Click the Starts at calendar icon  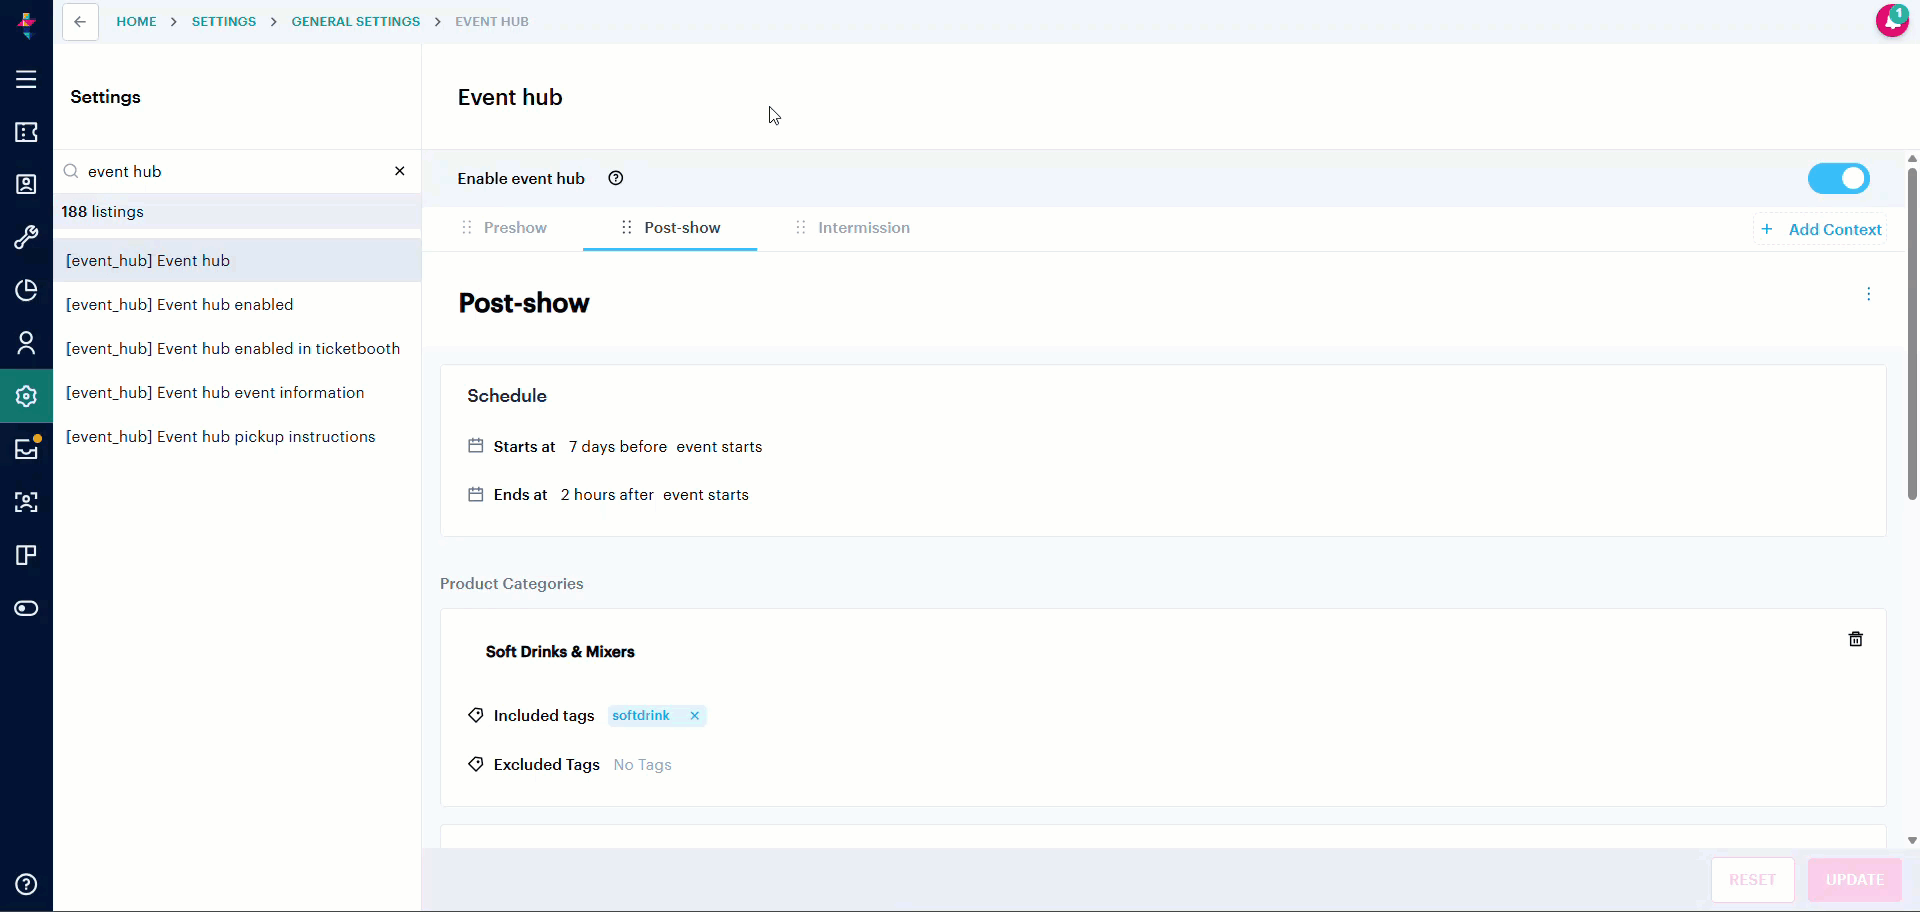(476, 446)
